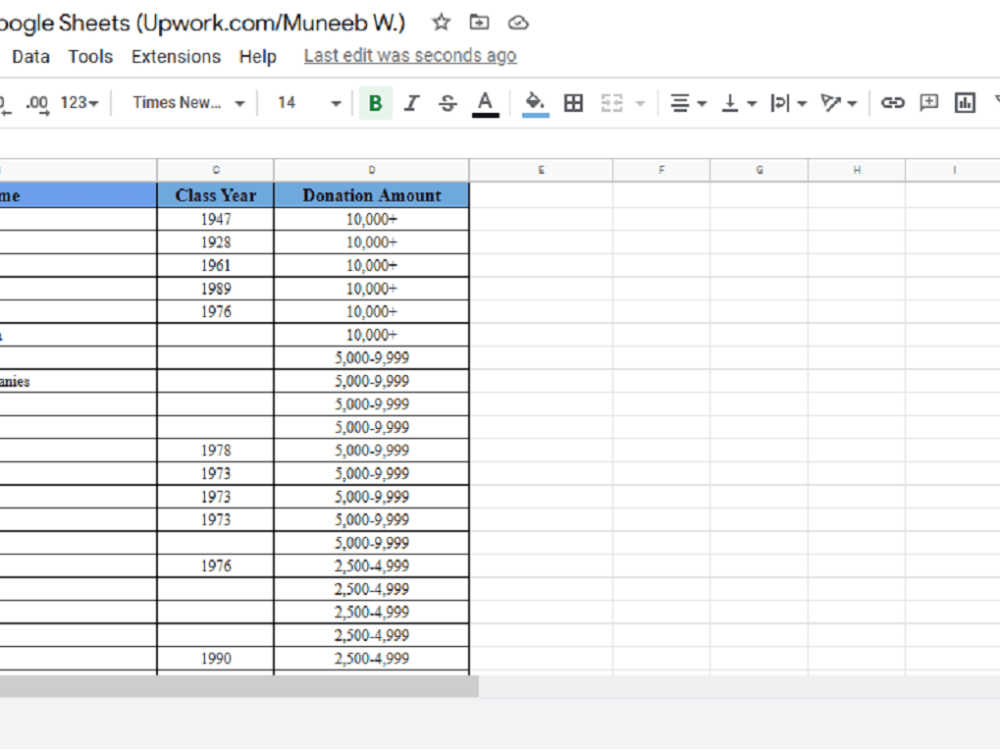Insert a comment
1000x750 pixels.
928,102
